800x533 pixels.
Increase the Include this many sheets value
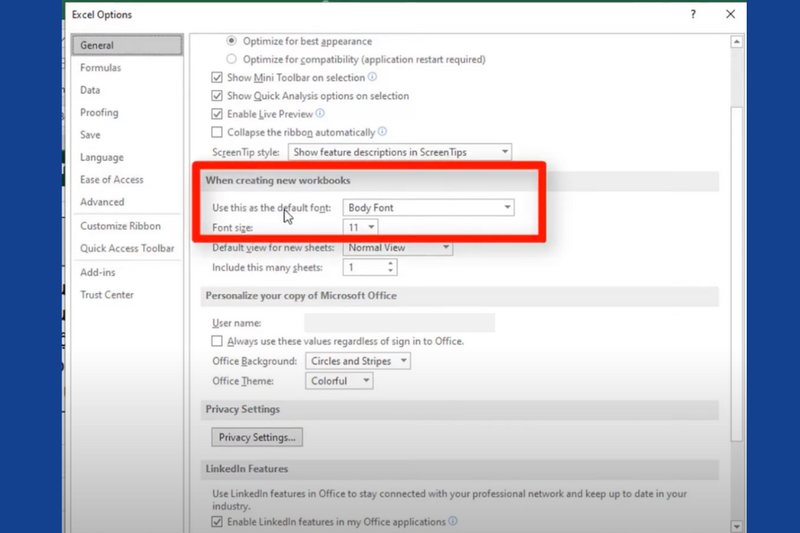pyautogui.click(x=390, y=263)
